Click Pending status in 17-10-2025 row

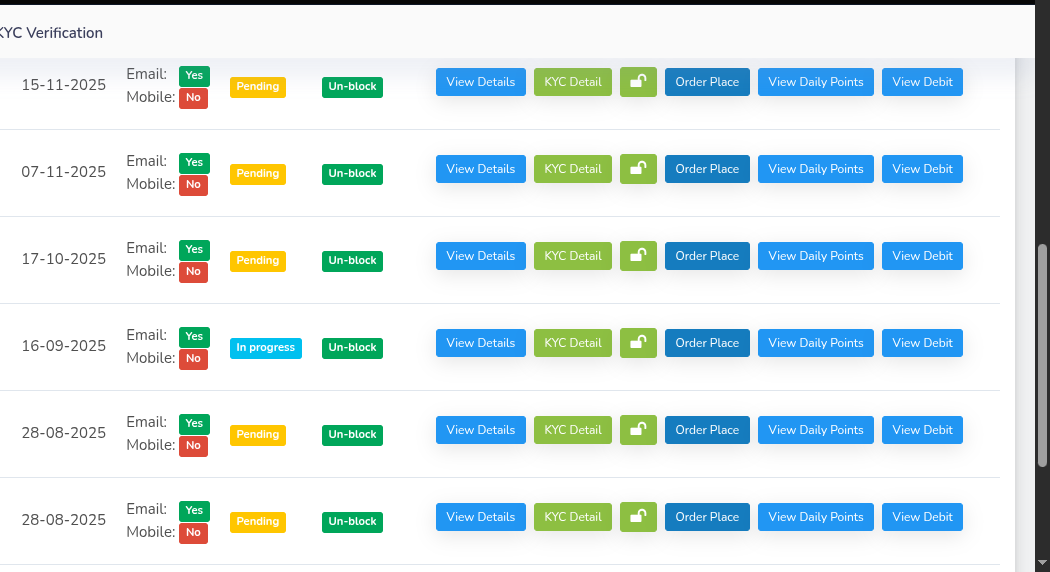[x=258, y=261]
